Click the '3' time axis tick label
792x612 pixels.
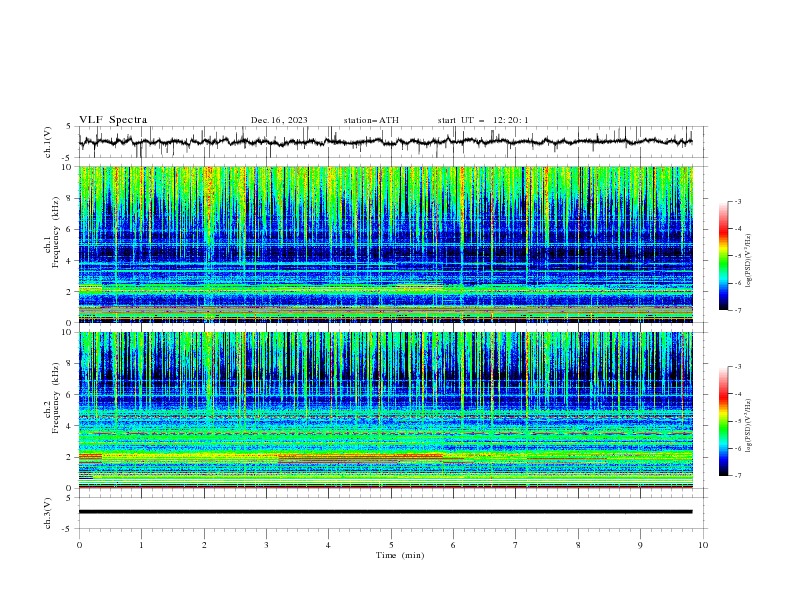[266, 545]
